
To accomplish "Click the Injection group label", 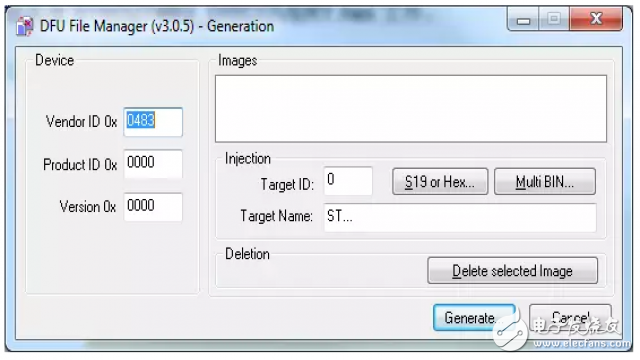I will 248,159.
